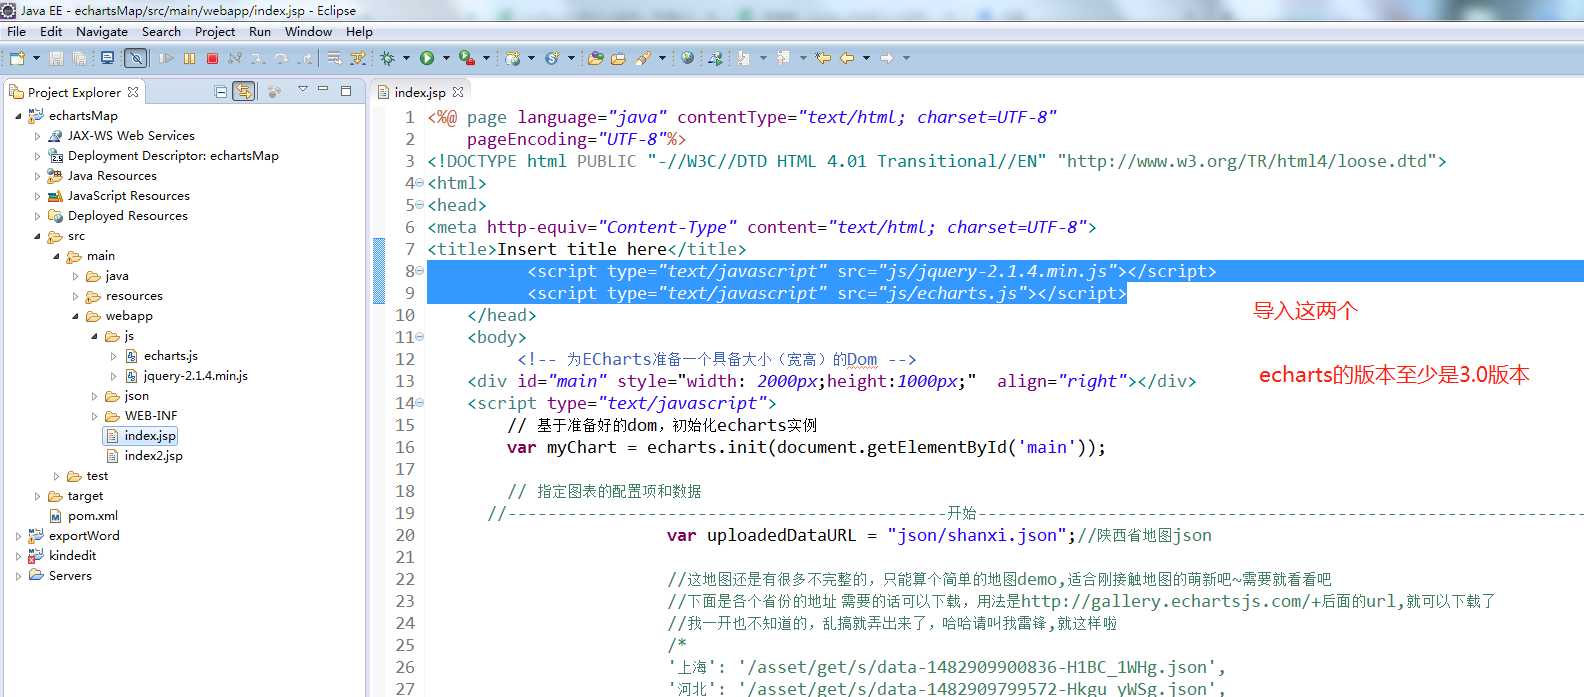
Task: Open the Edit menu
Action: coord(51,32)
